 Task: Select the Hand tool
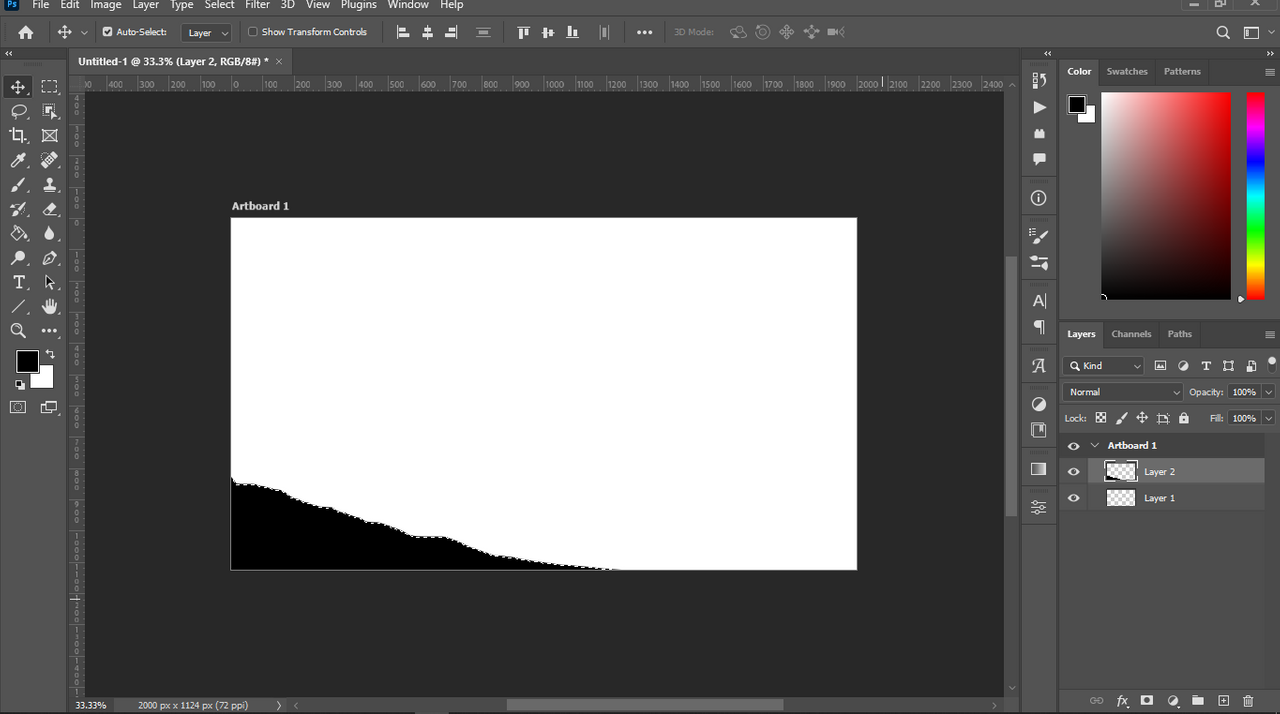tap(50, 307)
